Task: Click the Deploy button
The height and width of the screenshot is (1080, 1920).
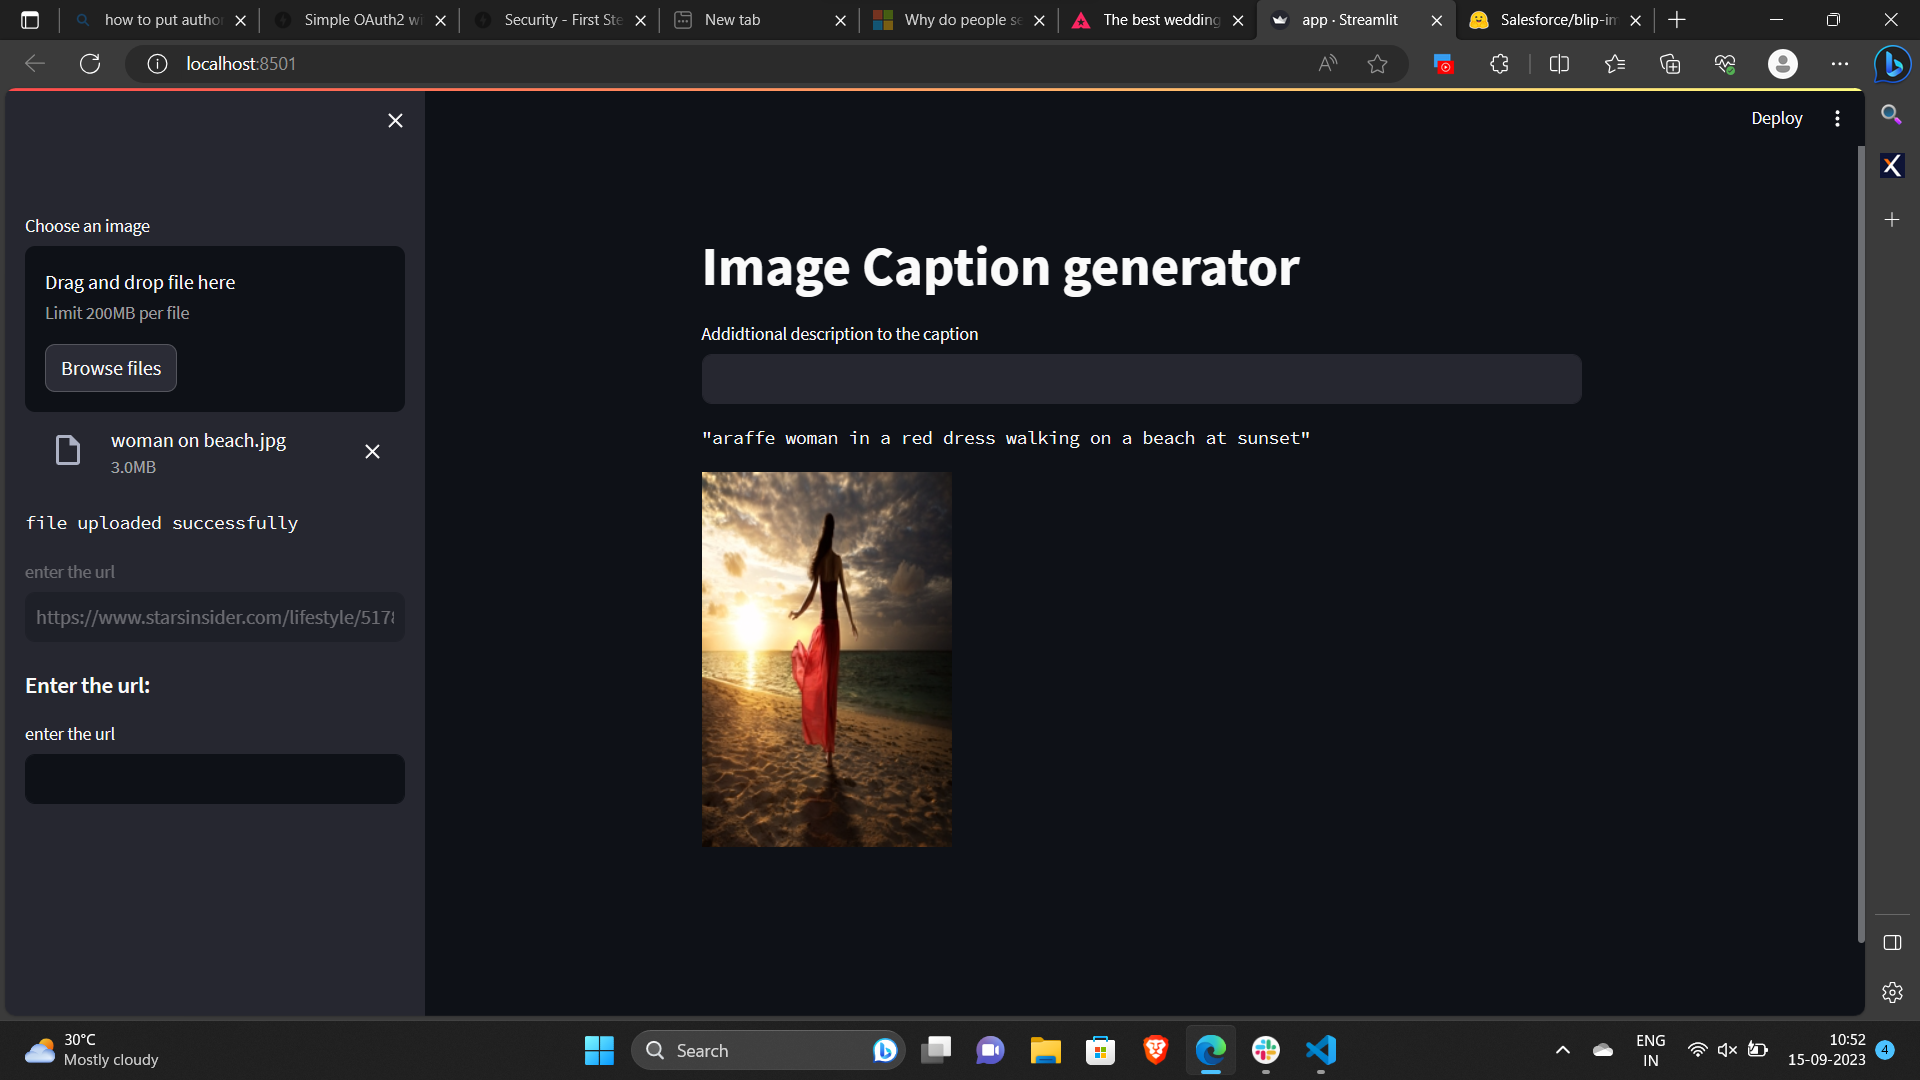Action: [1776, 118]
